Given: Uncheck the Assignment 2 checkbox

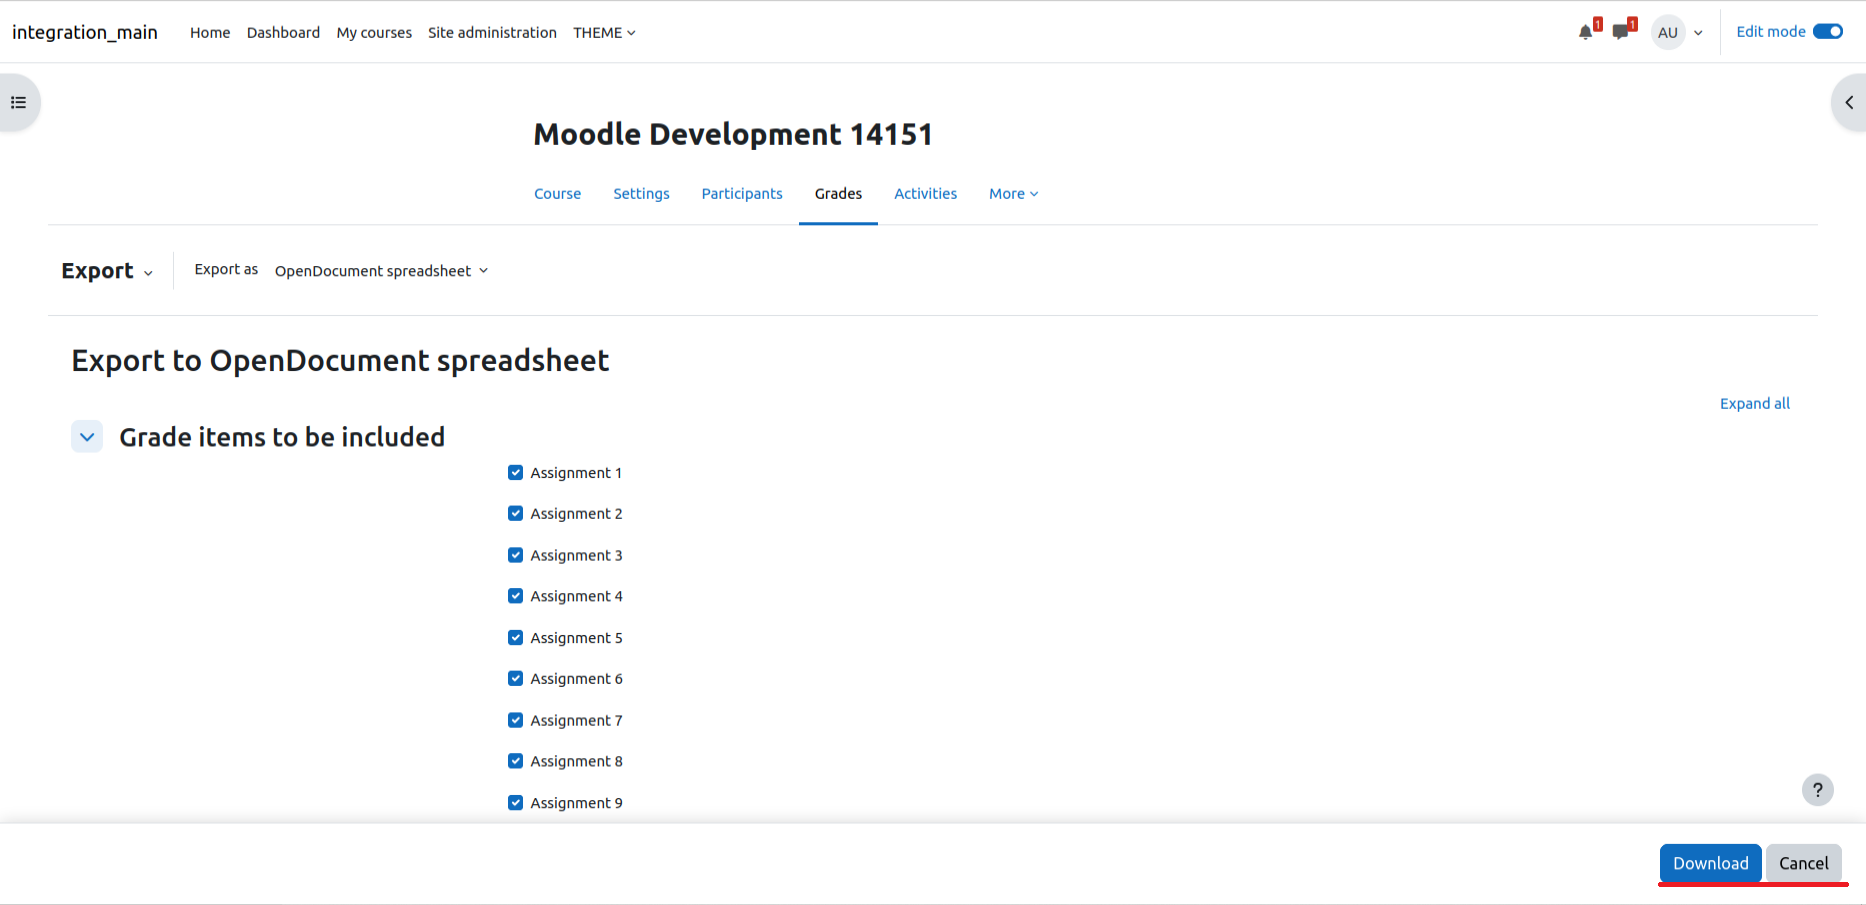Looking at the screenshot, I should click(515, 513).
